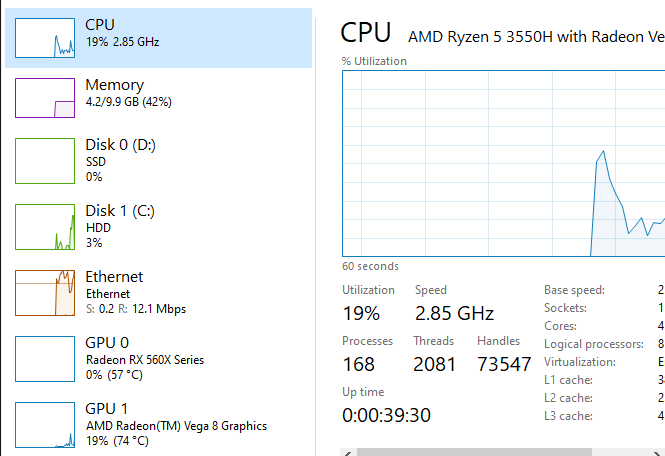Select the CPU mini graph thumbnail
The width and height of the screenshot is (665, 456).
click(x=45, y=38)
